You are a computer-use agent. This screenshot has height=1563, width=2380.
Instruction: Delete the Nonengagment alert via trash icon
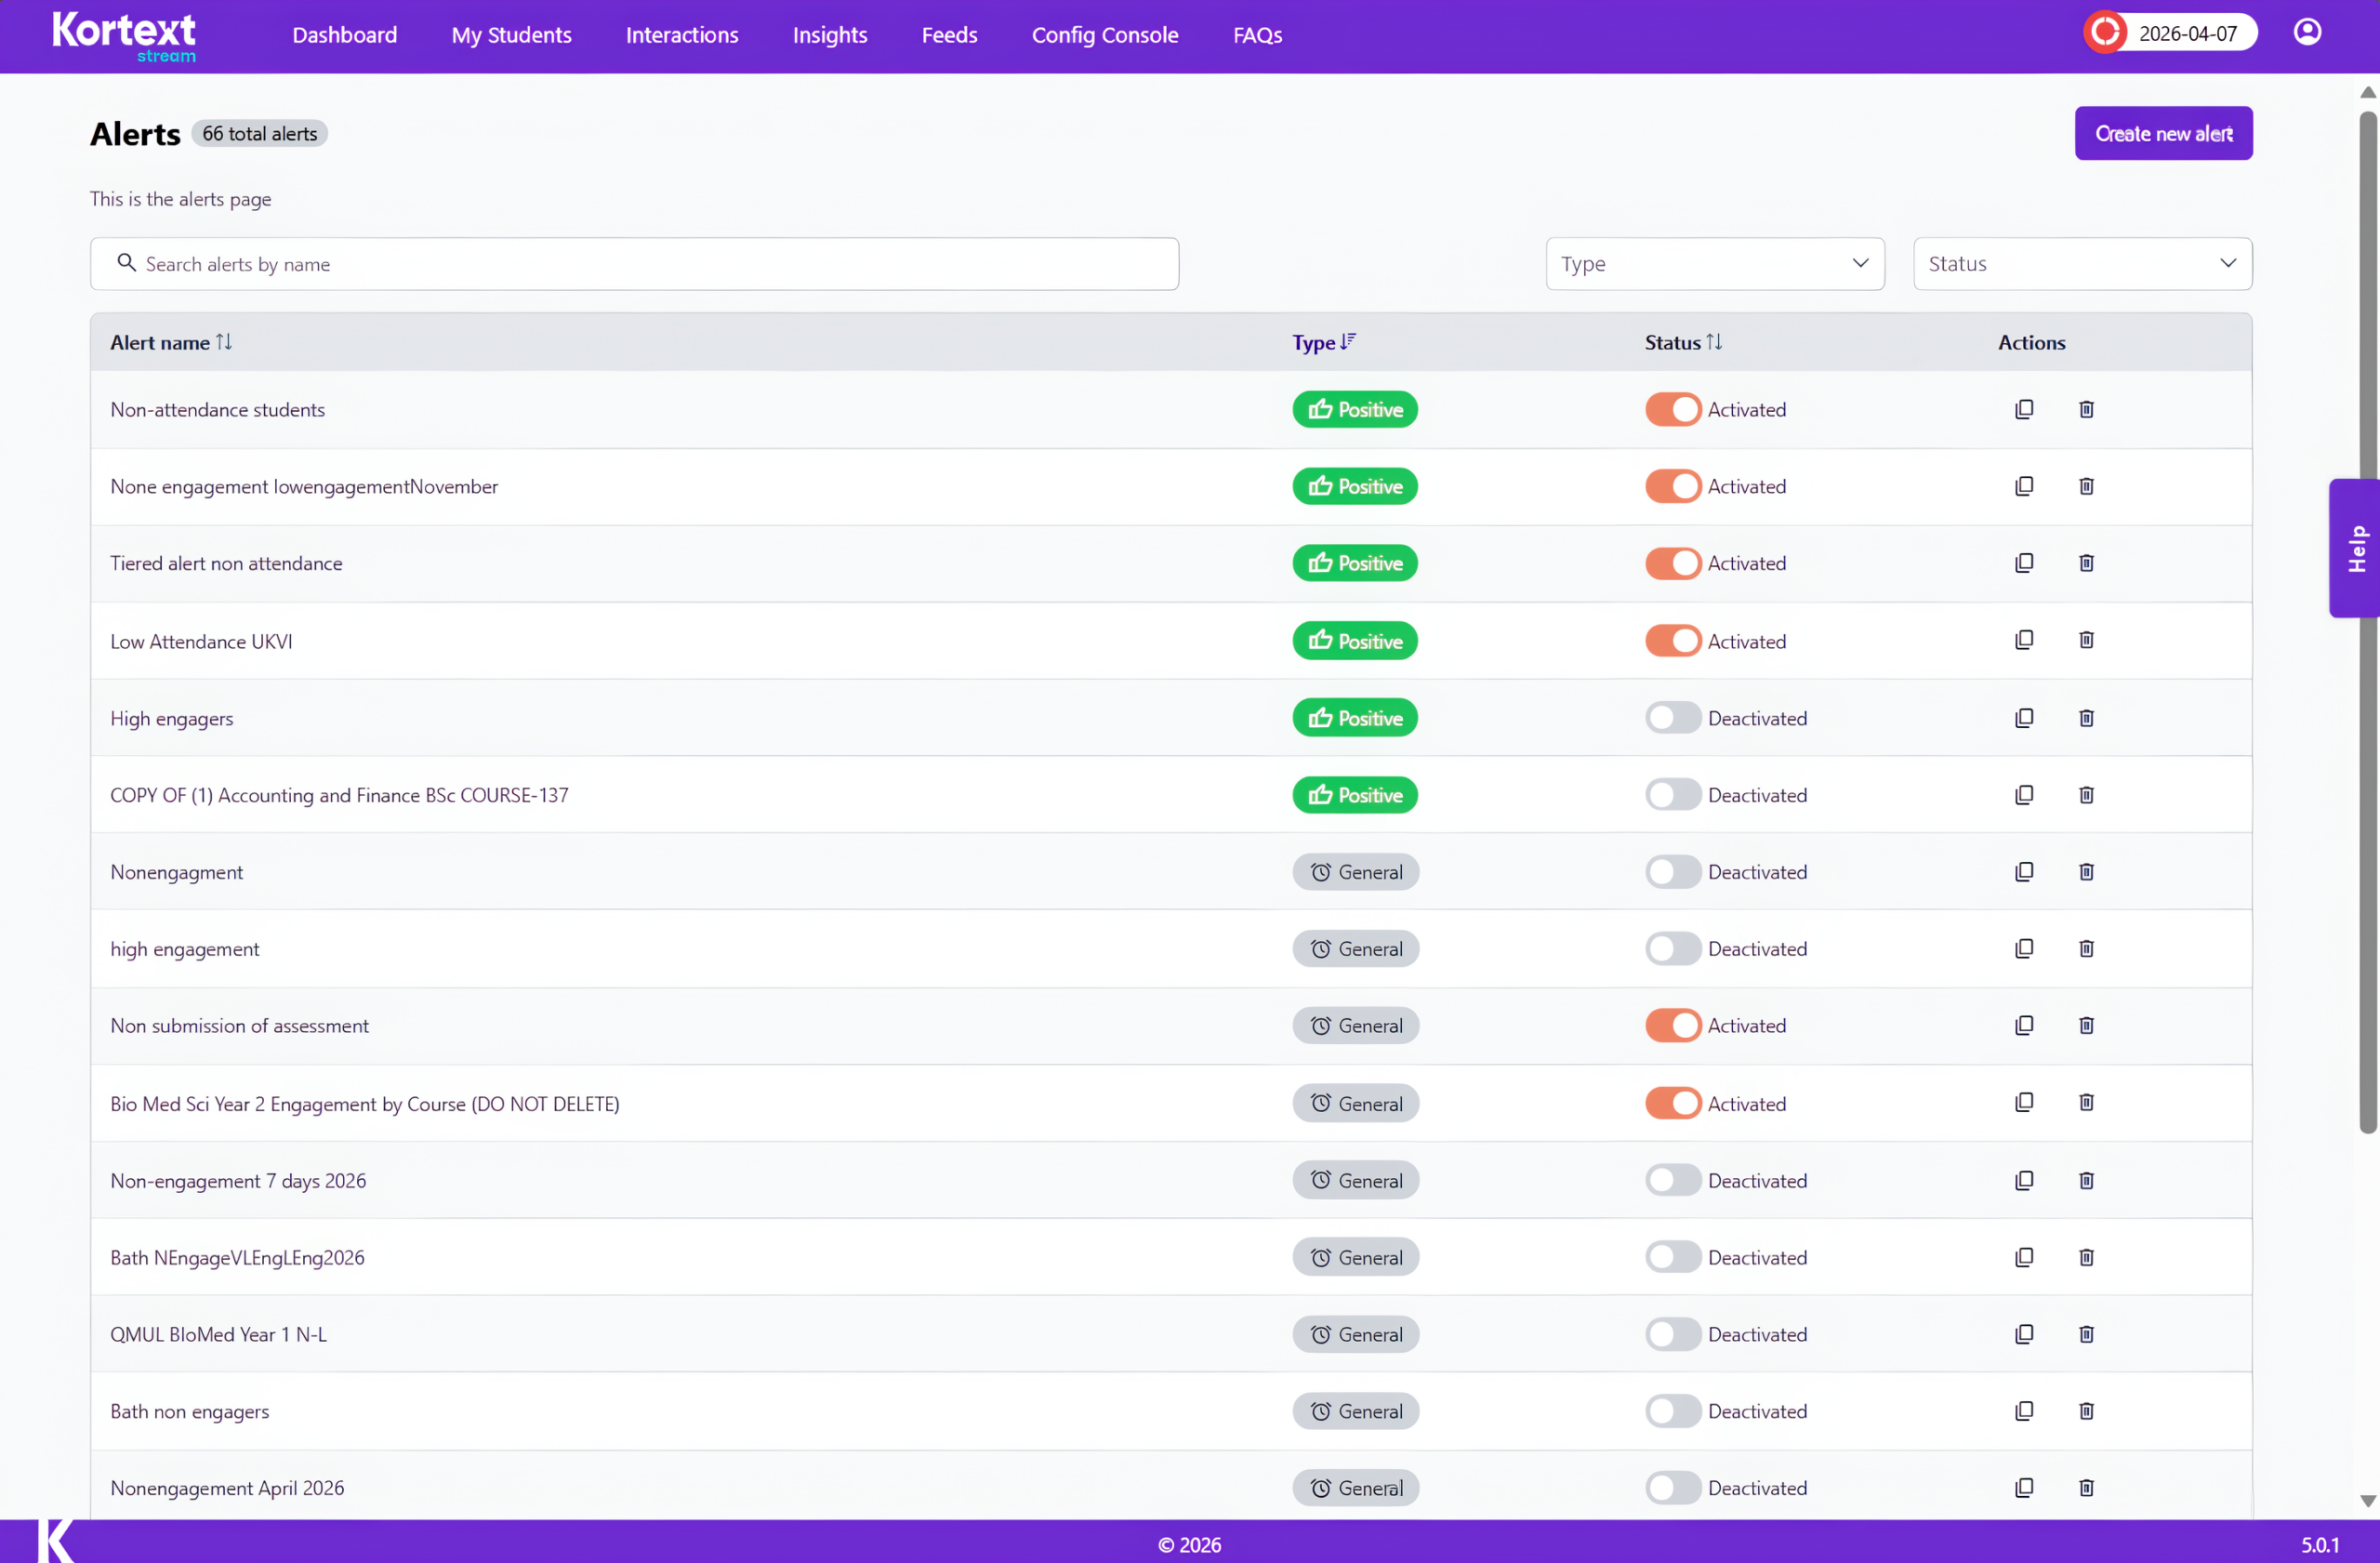(2086, 872)
